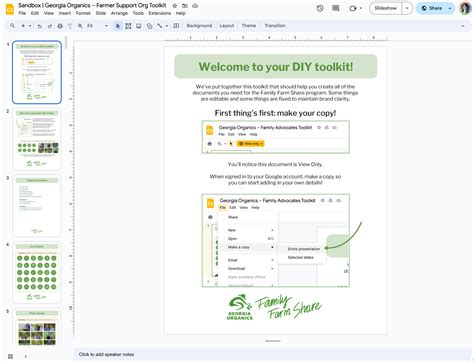The width and height of the screenshot is (474, 362).
Task: Open the Tools menu
Action: pyautogui.click(x=138, y=13)
